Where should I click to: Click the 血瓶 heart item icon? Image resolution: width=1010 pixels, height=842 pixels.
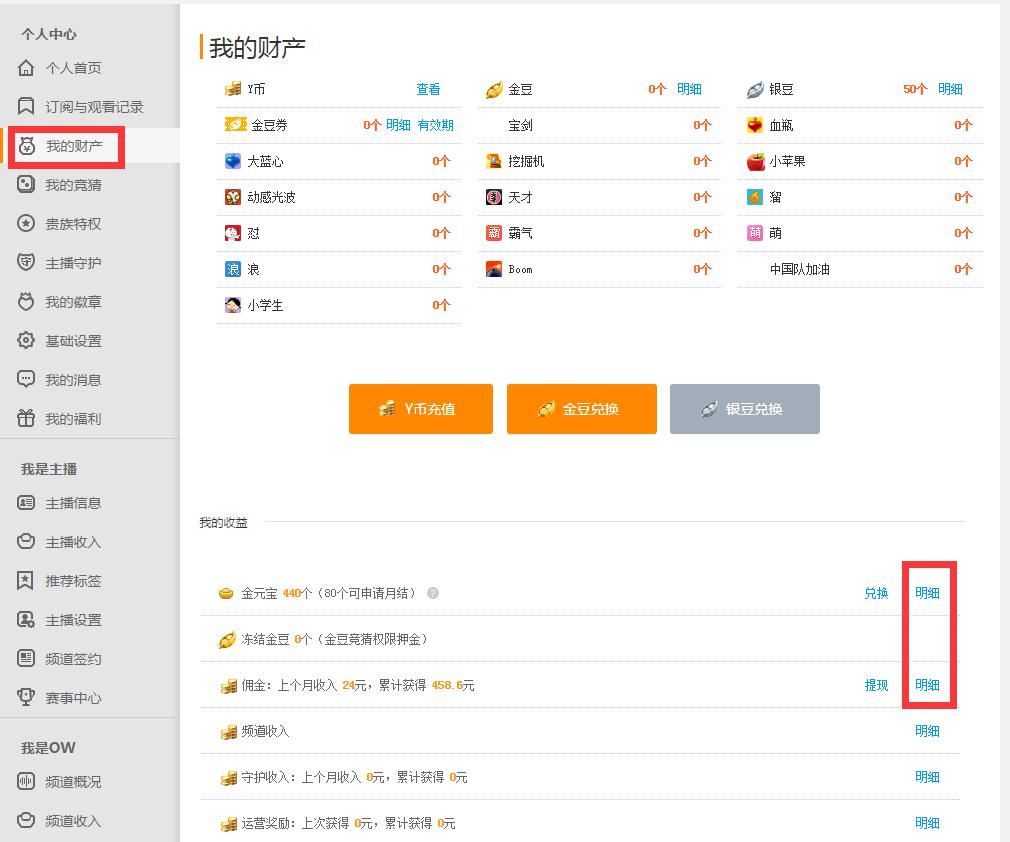757,125
